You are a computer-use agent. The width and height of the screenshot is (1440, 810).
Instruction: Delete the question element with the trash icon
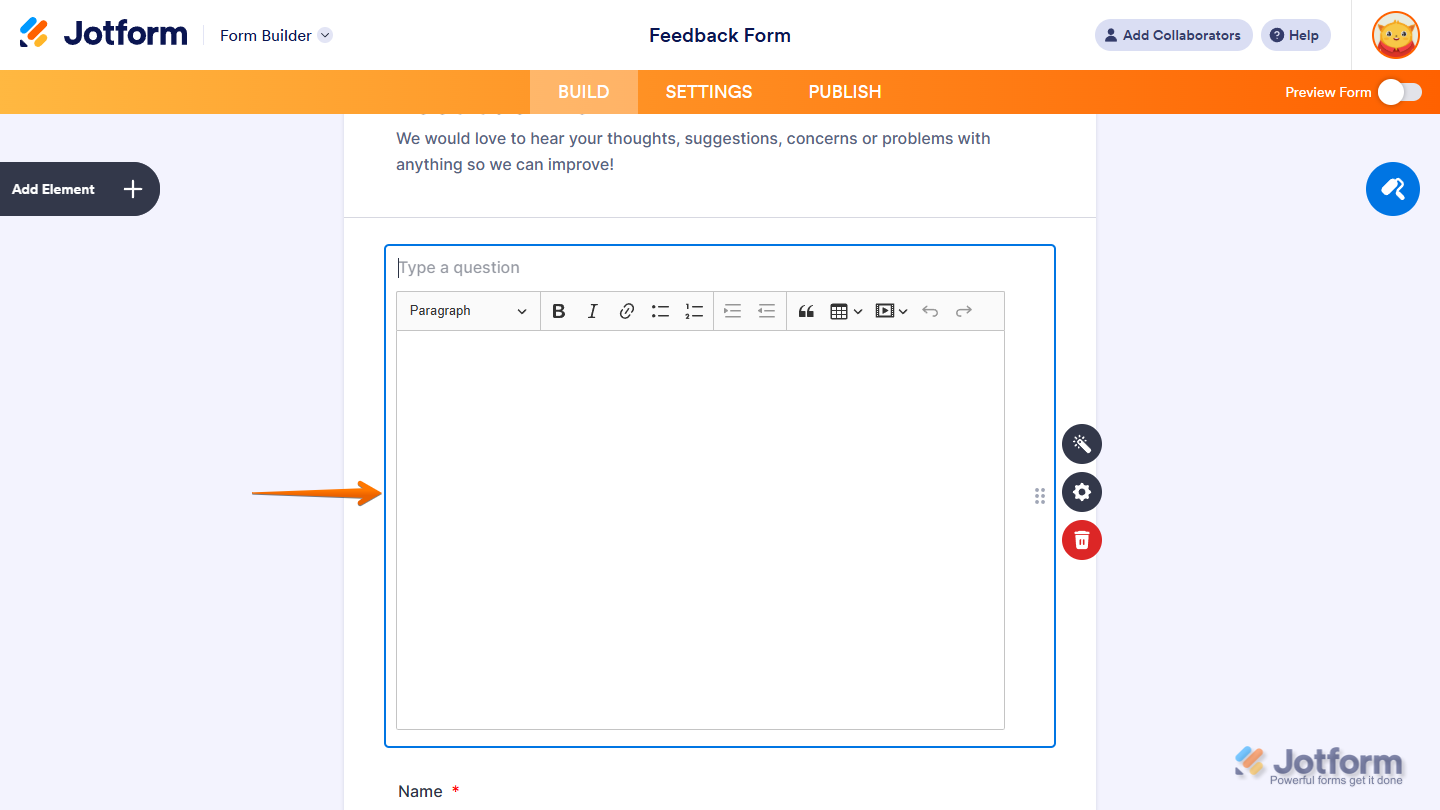point(1081,539)
